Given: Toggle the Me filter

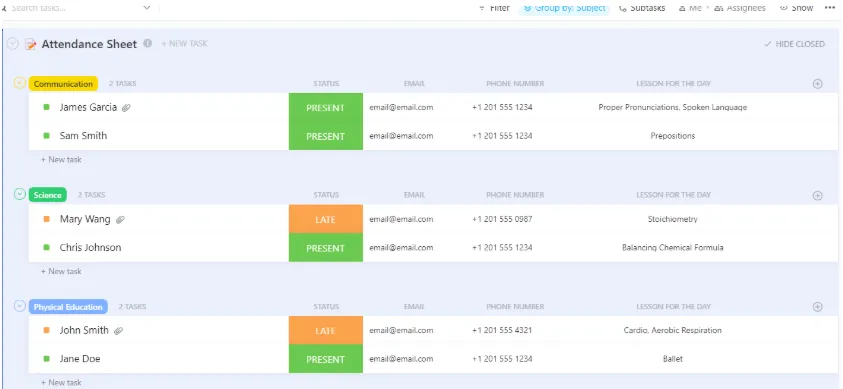Looking at the screenshot, I should point(691,8).
